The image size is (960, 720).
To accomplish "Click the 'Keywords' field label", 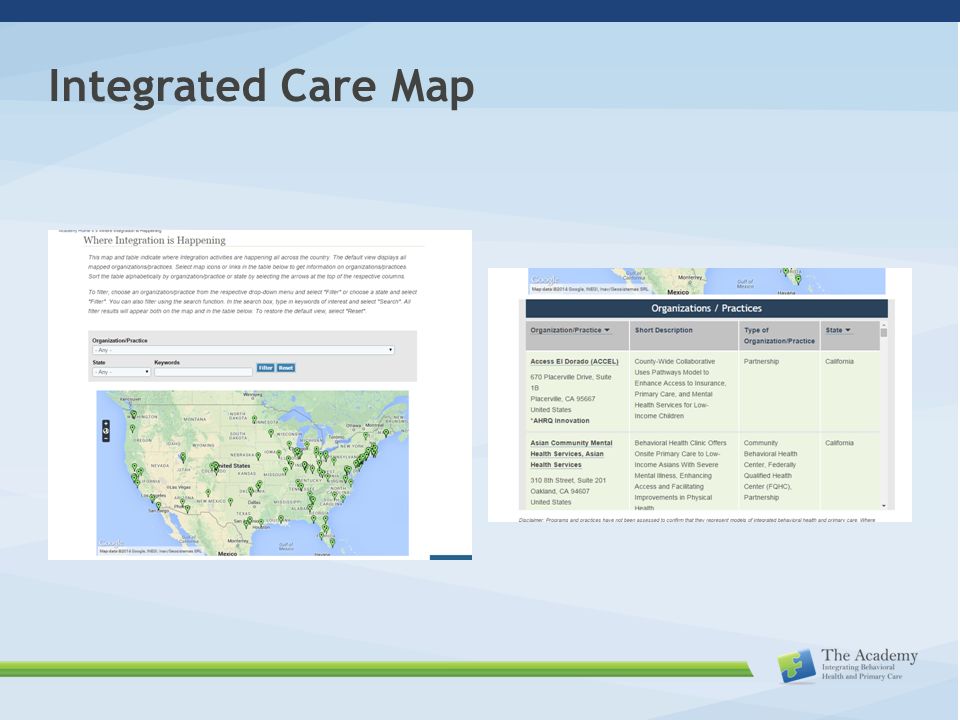I will tap(167, 362).
